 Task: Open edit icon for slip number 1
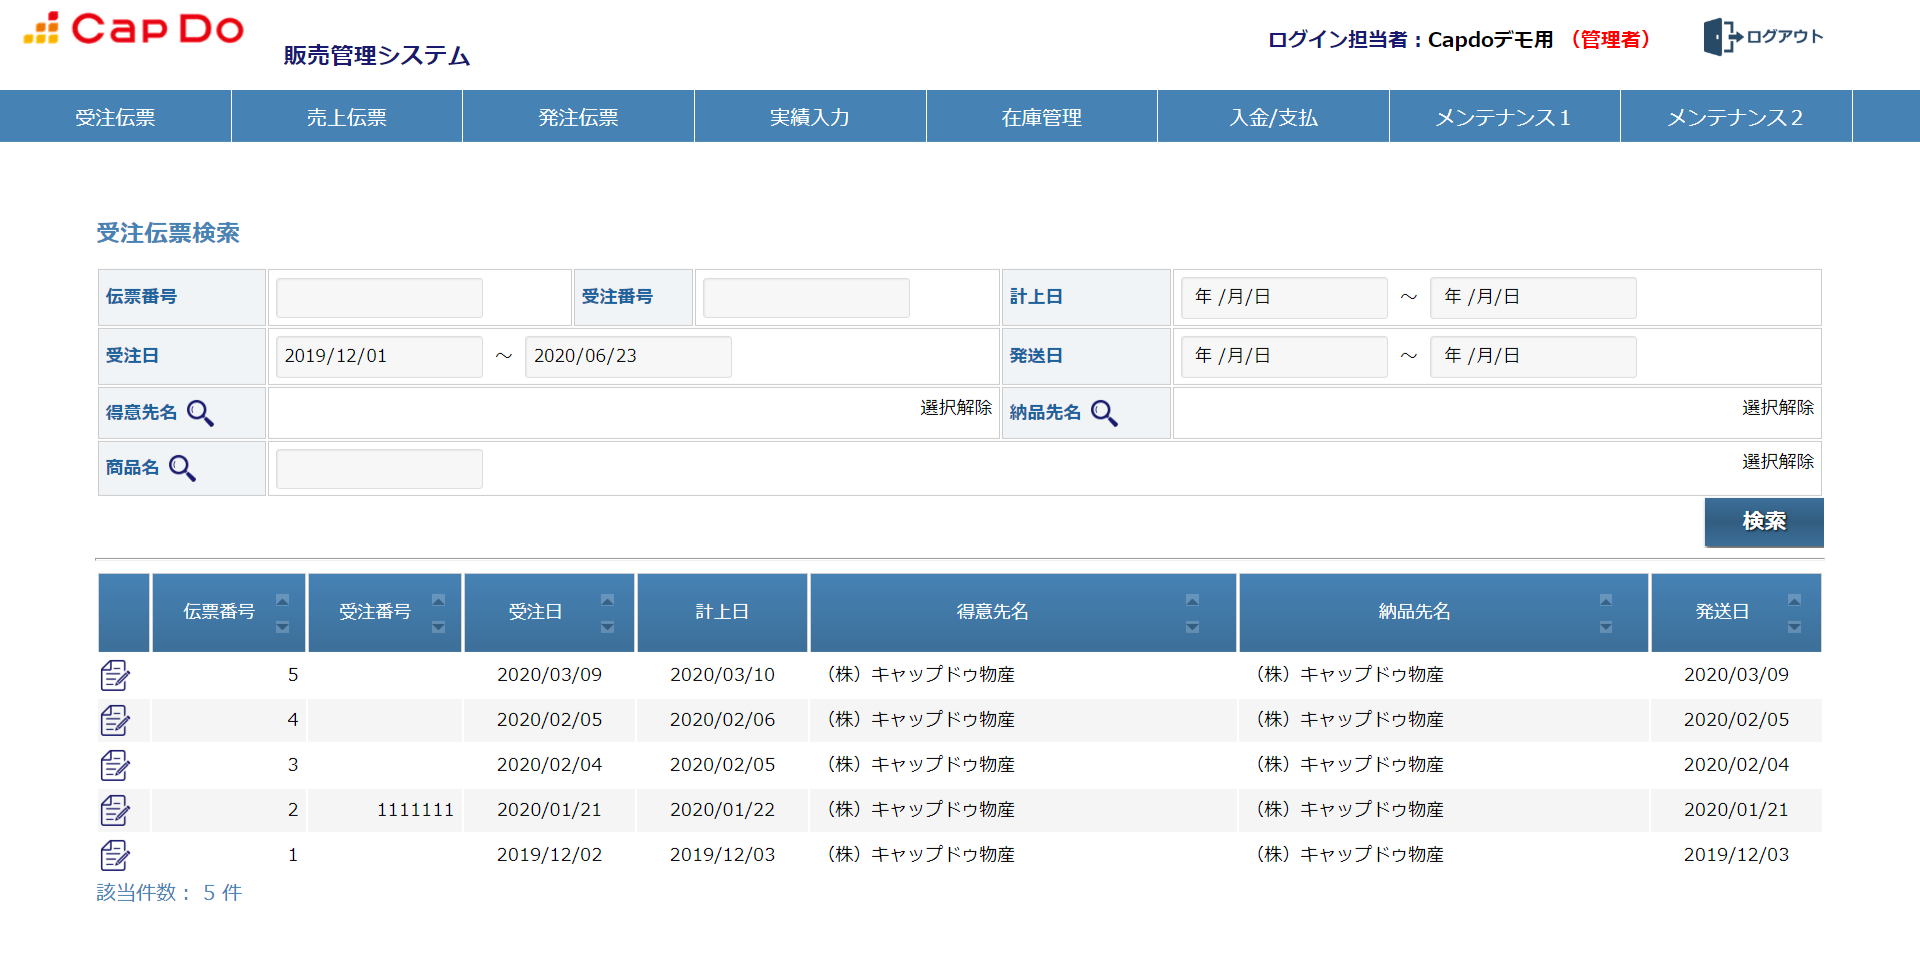point(115,855)
